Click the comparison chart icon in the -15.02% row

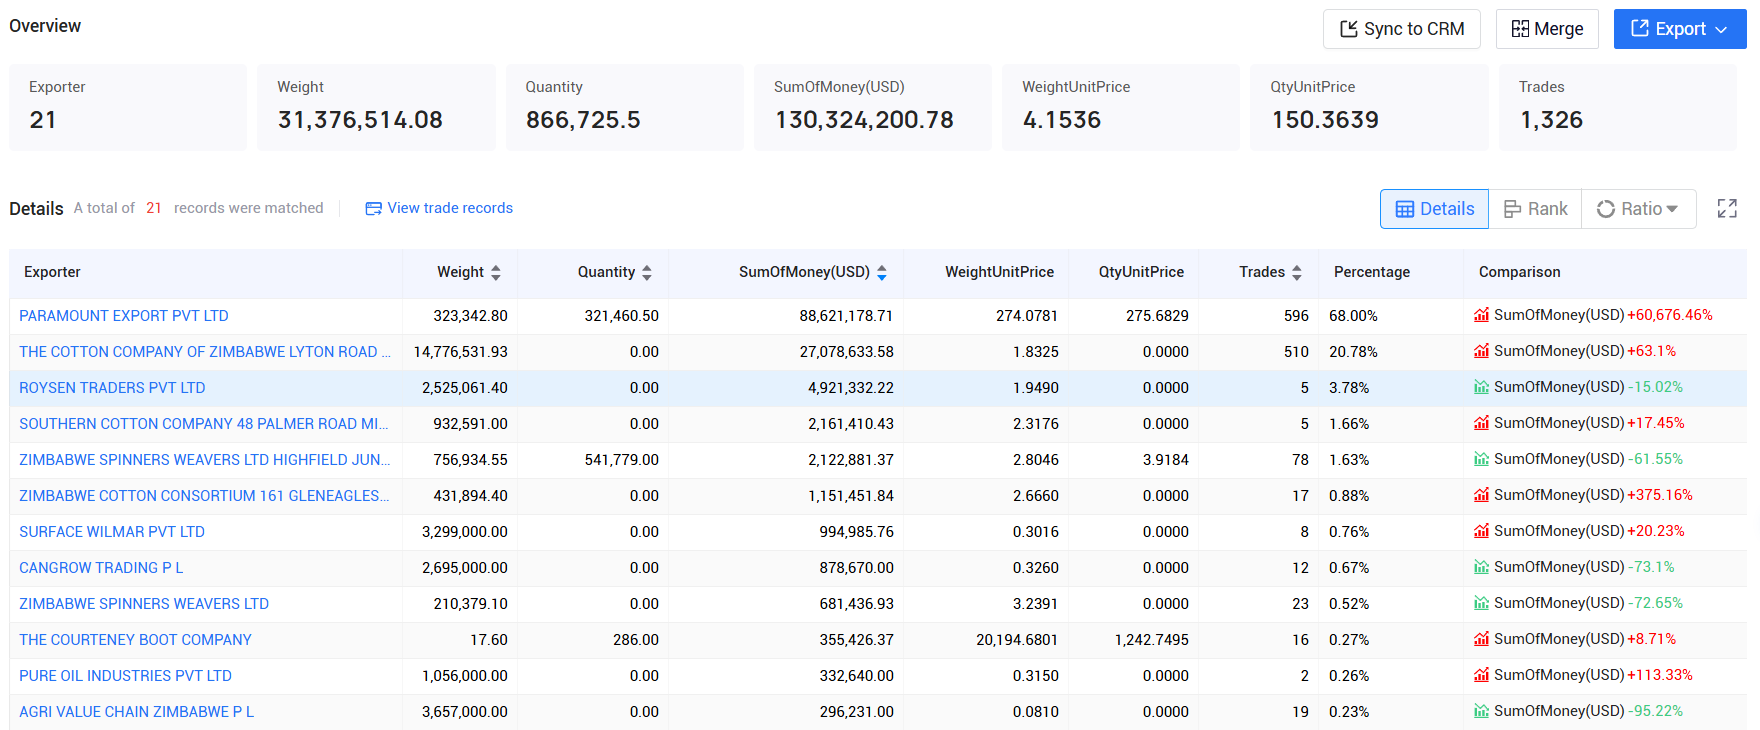[x=1481, y=387]
